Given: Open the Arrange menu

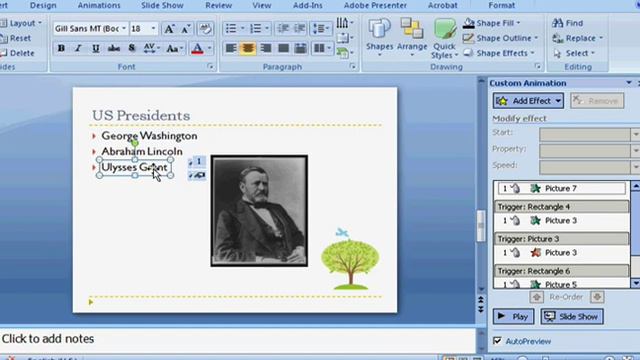Looking at the screenshot, I should pos(412,38).
